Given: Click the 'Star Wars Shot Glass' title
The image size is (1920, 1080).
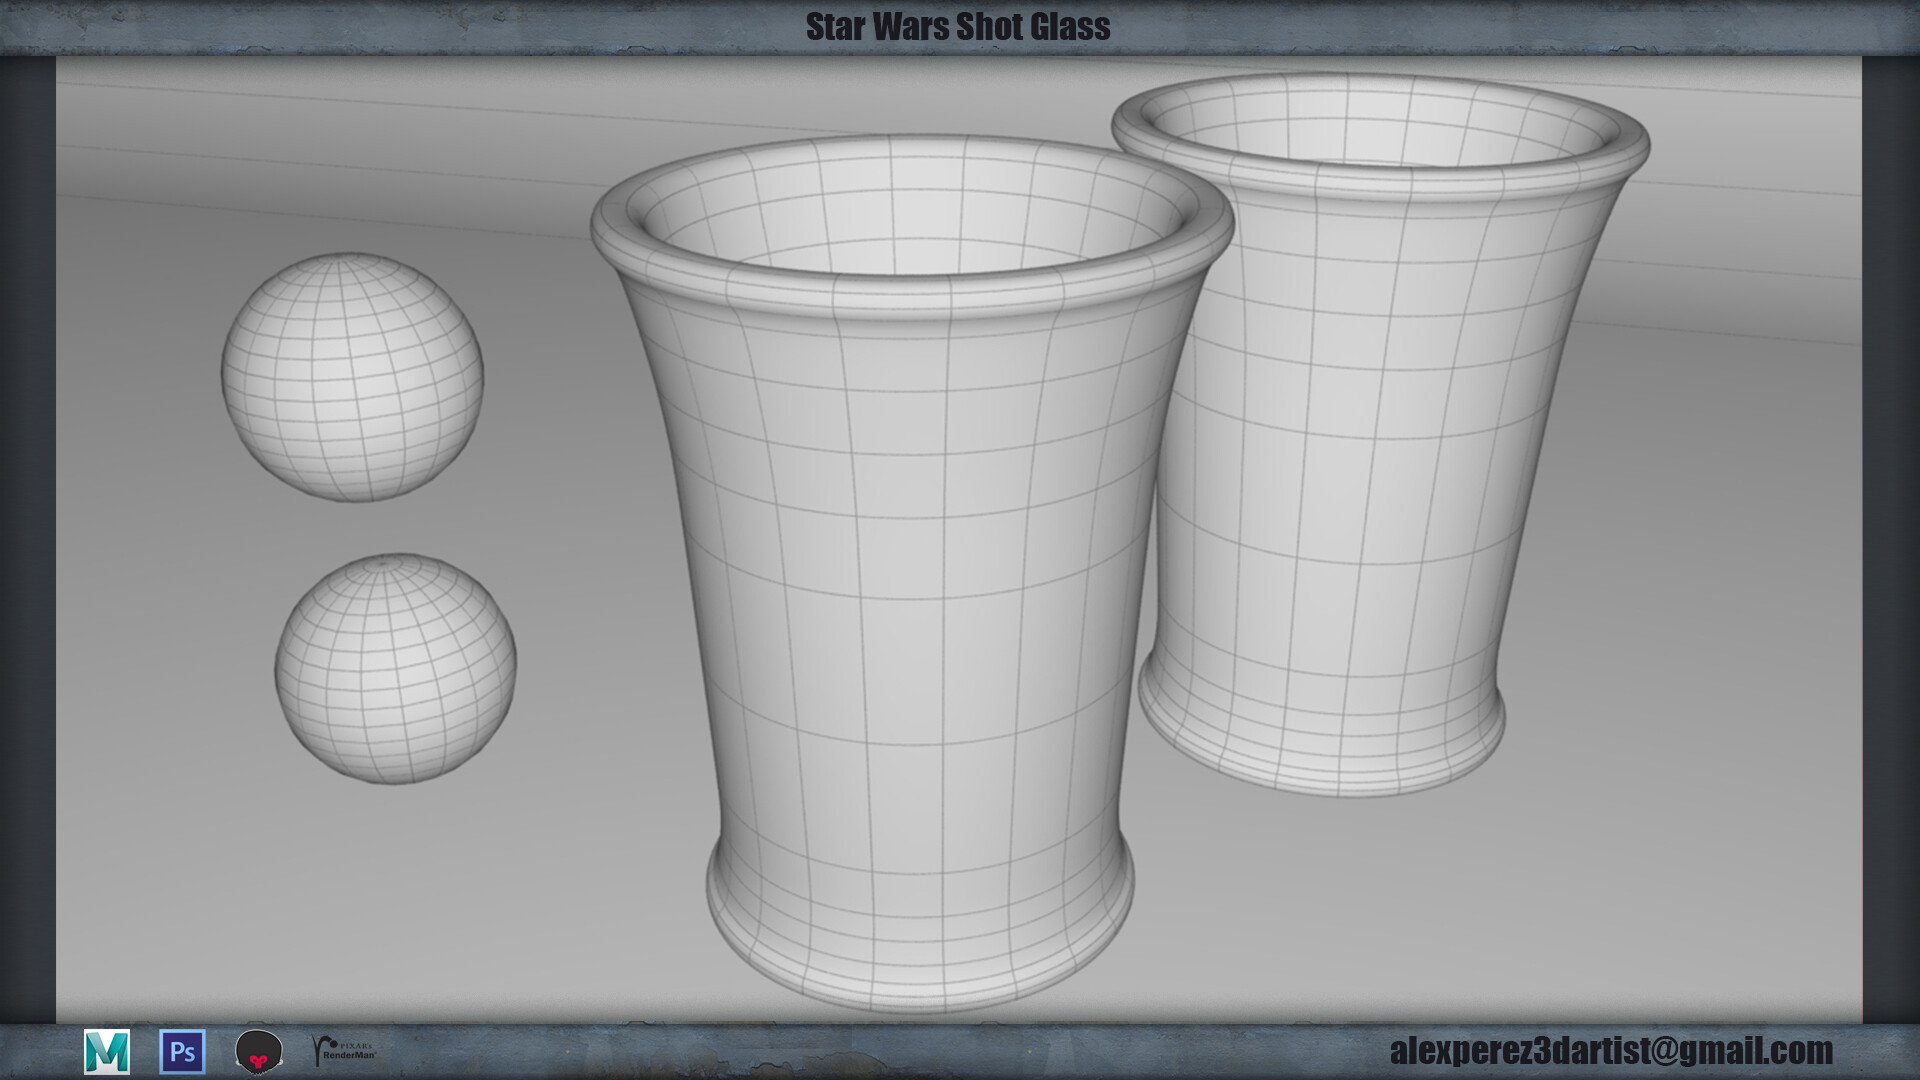Looking at the screenshot, I should (958, 27).
